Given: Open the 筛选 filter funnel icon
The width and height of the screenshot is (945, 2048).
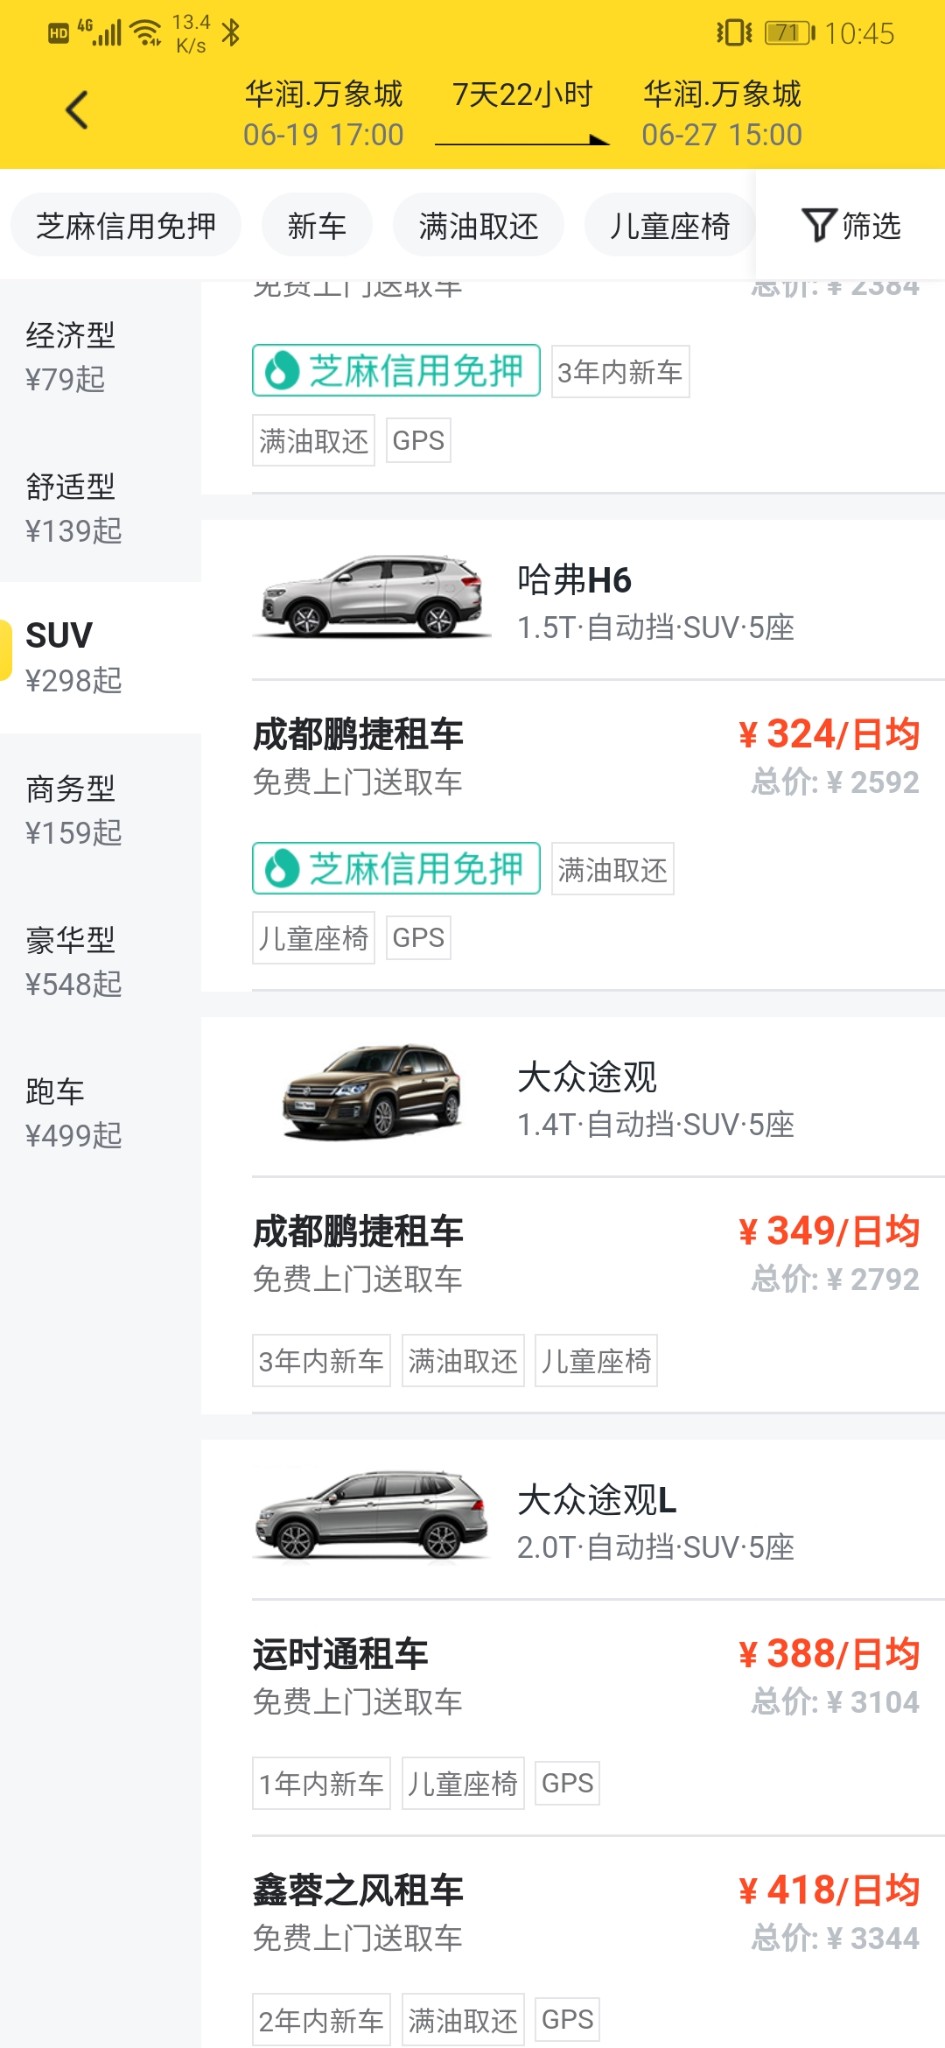Looking at the screenshot, I should coord(819,225).
